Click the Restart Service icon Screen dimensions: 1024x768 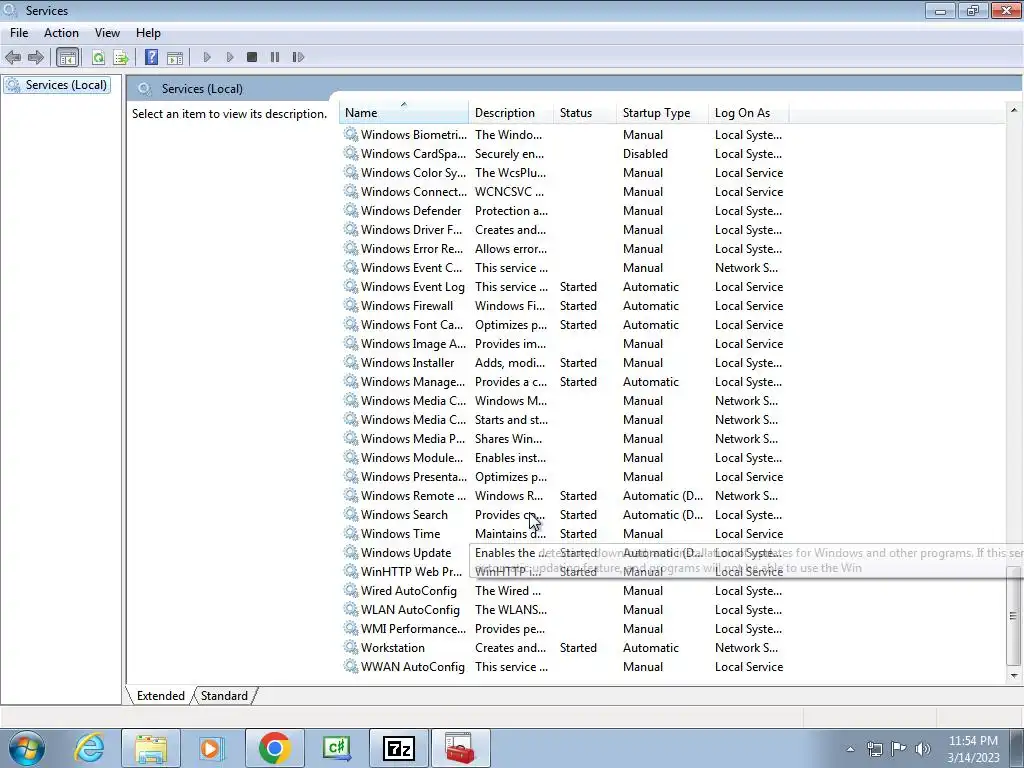(x=298, y=57)
